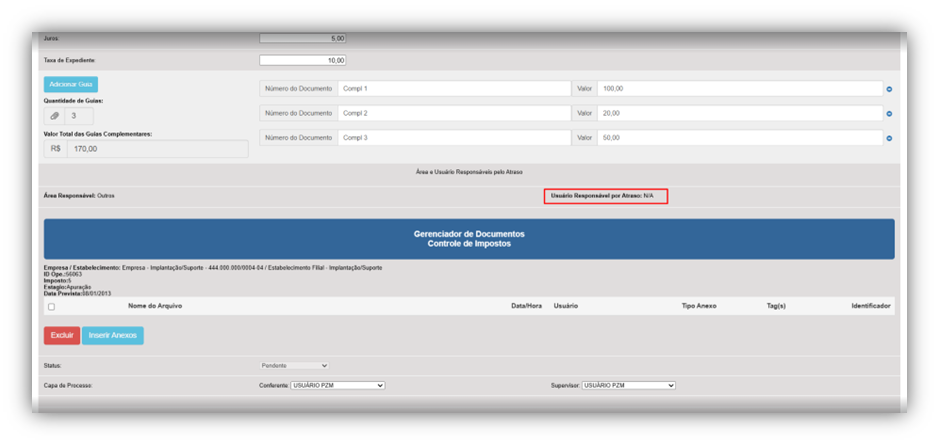Image resolution: width=939 pixels, height=445 pixels.
Task: Click the Valor field showing 100,00
Action: click(740, 88)
